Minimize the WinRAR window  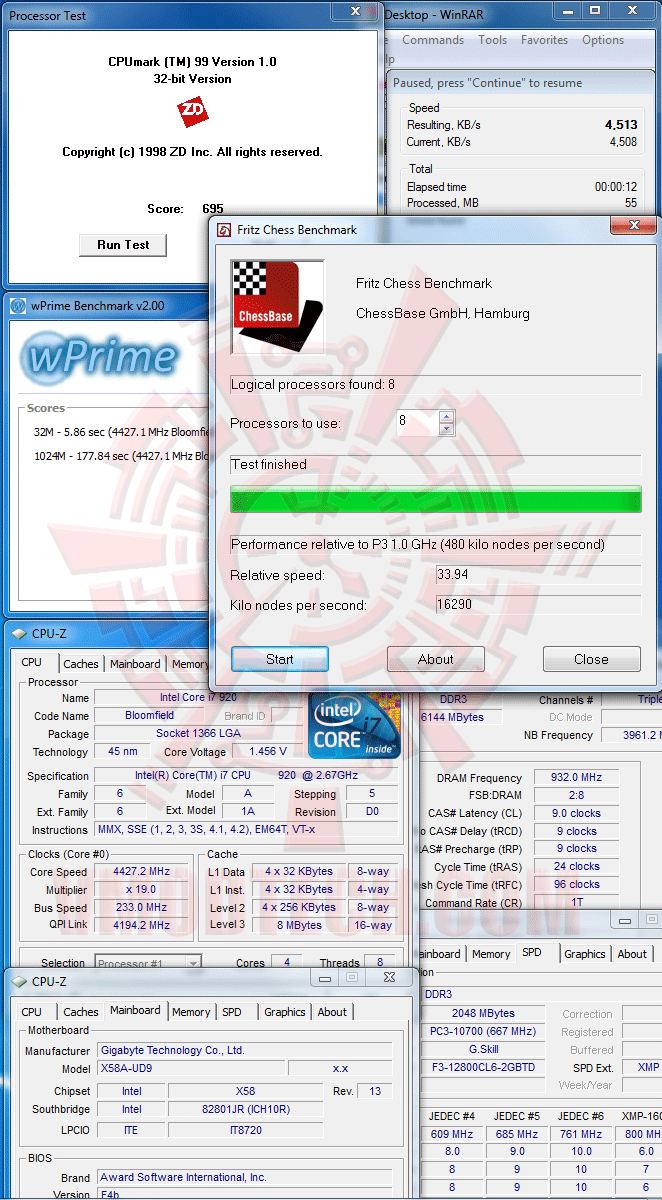567,11
